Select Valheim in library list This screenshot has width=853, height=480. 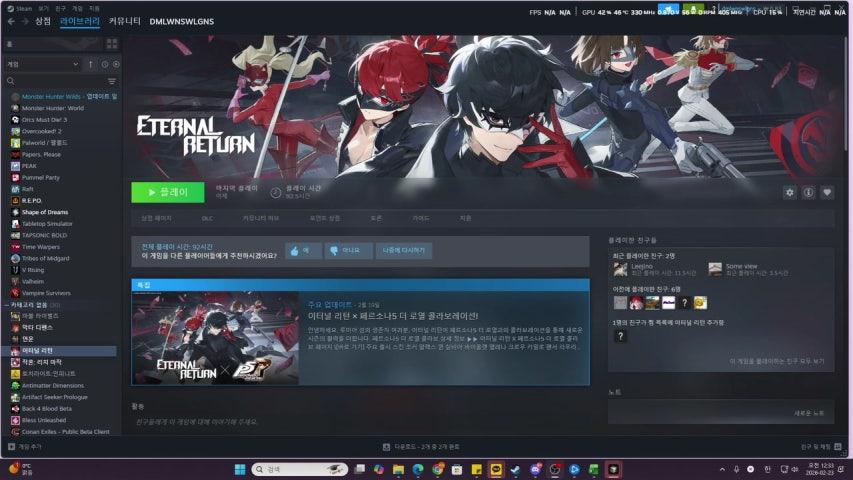(x=33, y=281)
